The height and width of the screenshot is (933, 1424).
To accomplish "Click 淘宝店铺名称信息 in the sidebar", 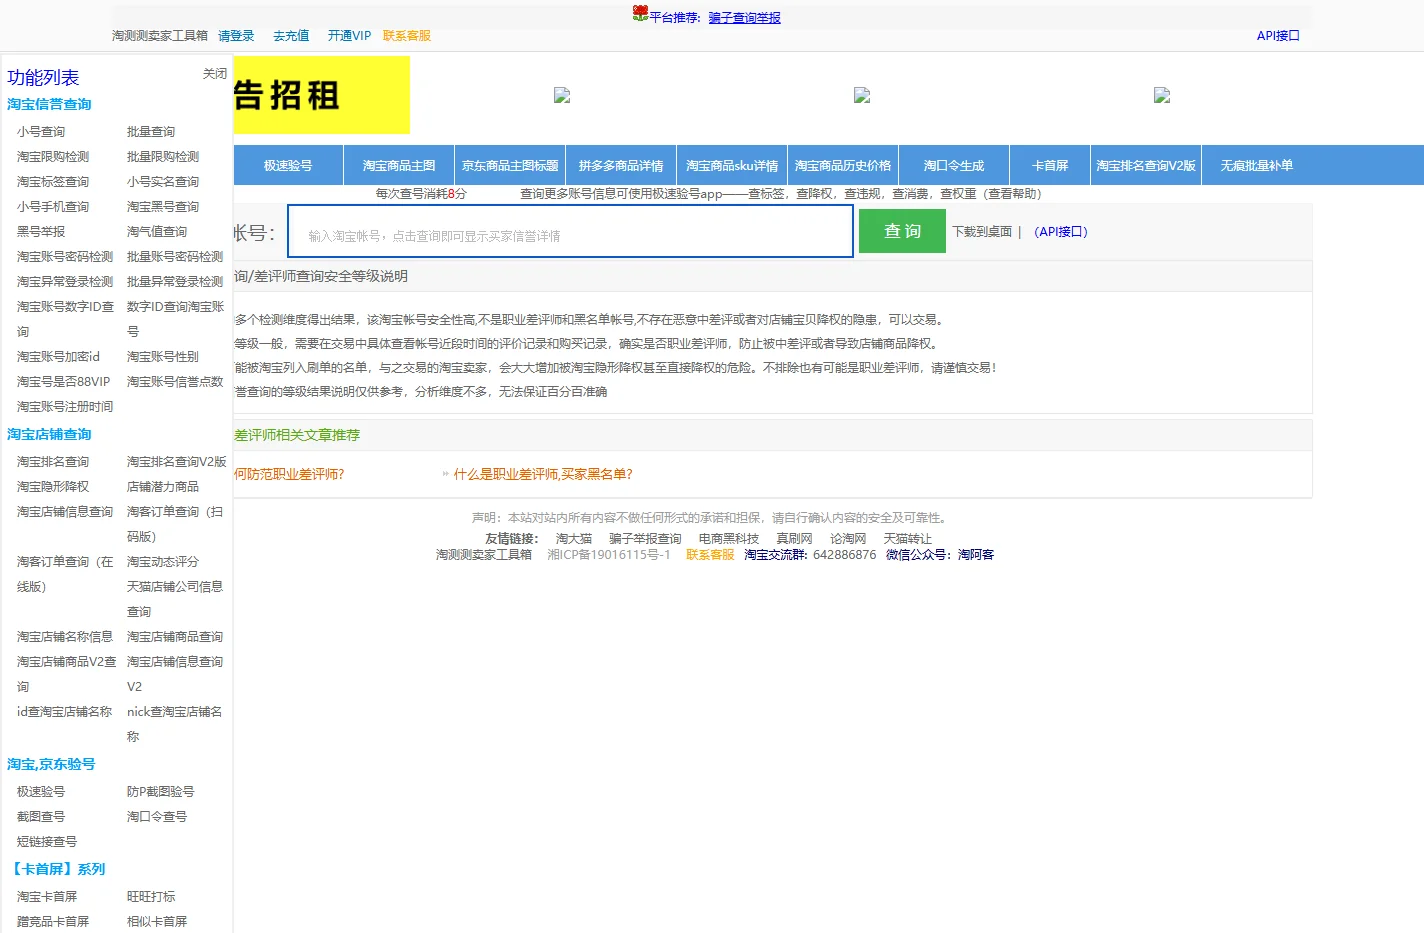I will pyautogui.click(x=65, y=637).
